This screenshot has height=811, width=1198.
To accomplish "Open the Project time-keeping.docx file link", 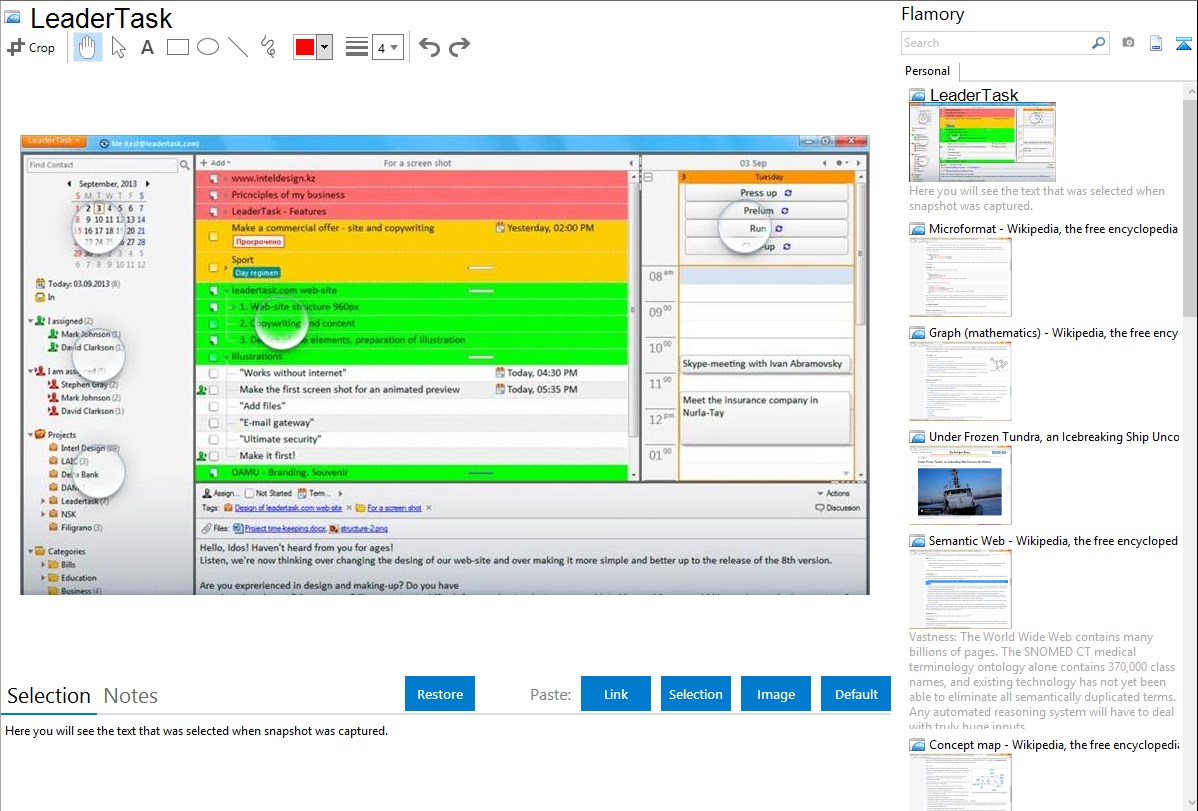I will [x=284, y=528].
